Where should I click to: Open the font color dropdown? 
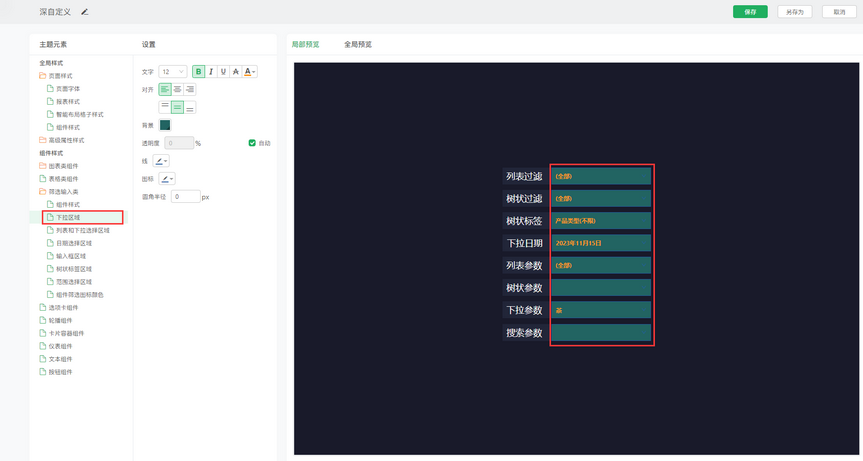[250, 72]
